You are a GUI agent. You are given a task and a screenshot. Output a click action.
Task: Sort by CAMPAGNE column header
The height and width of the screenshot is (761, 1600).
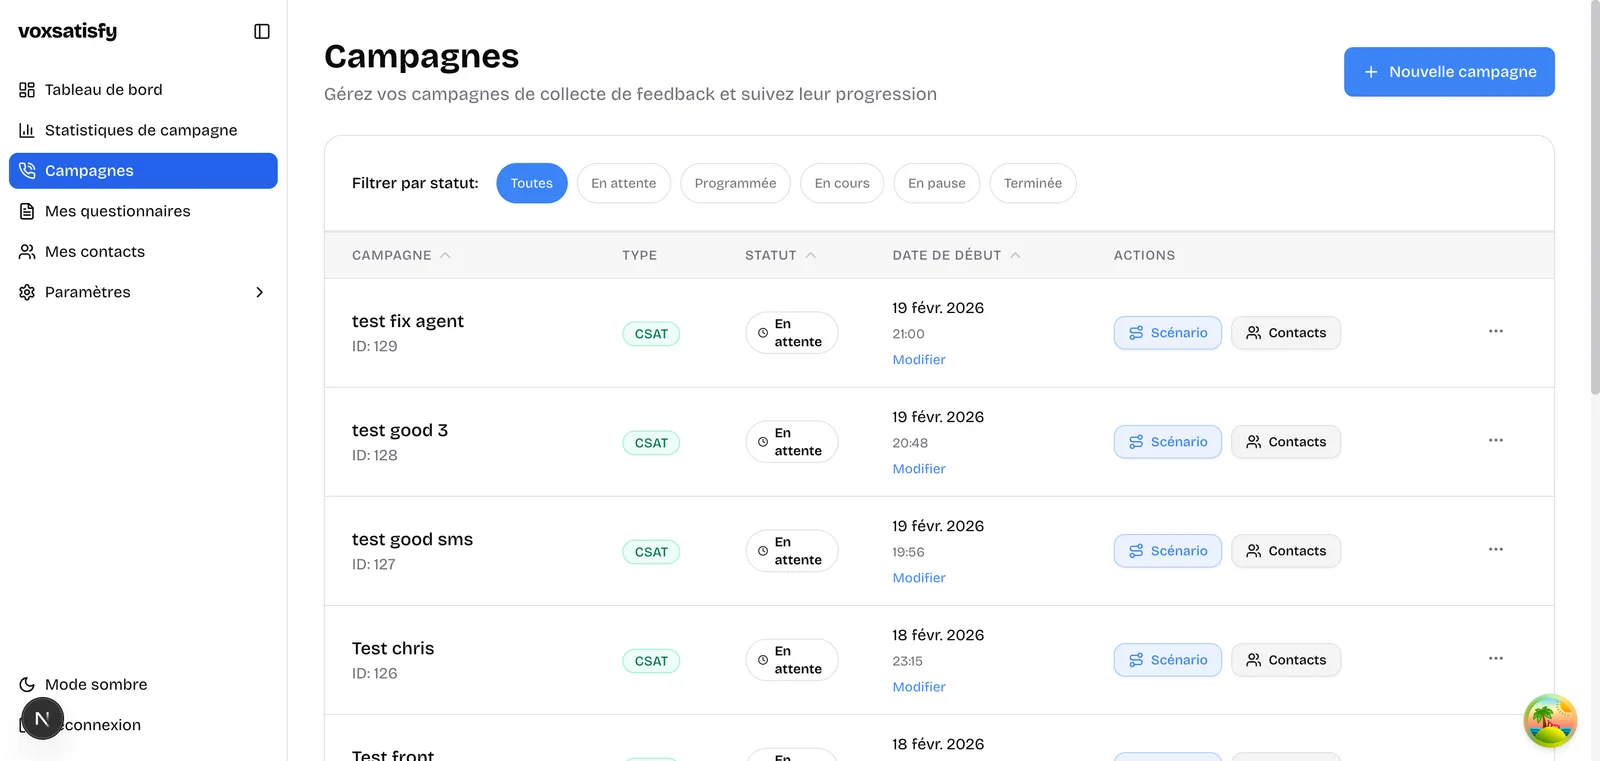click(401, 255)
